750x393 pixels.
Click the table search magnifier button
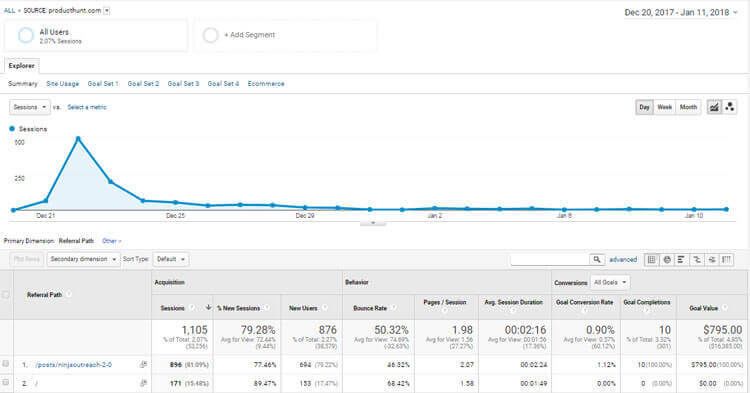pyautogui.click(x=596, y=259)
